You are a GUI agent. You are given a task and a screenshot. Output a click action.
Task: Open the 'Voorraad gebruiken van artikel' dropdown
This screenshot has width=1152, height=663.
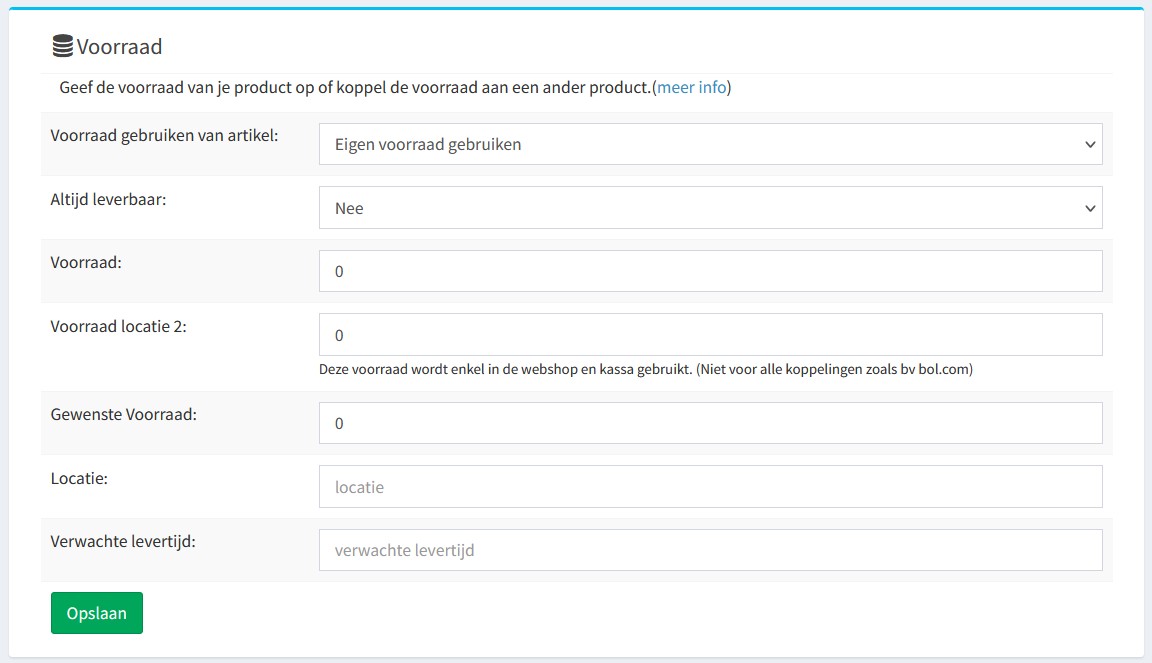(x=710, y=144)
